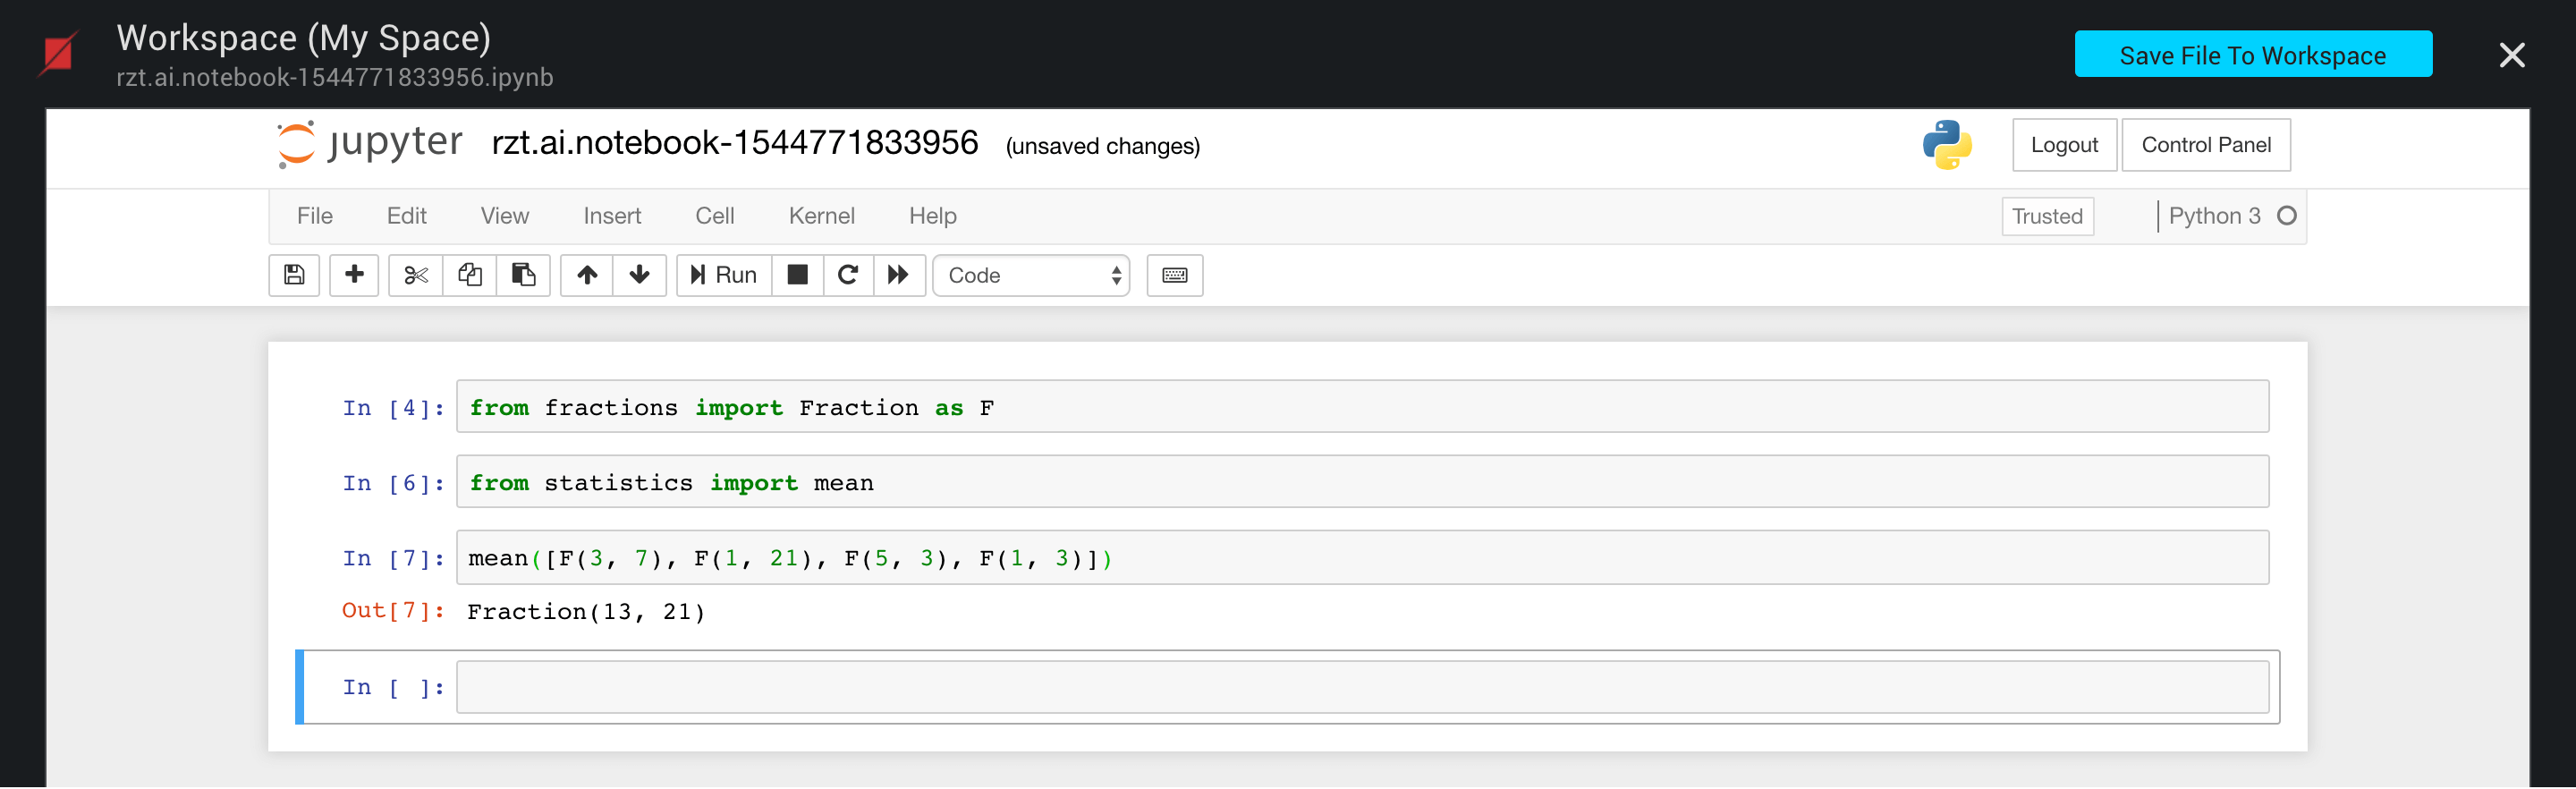Click the Out[7]: prompt
The width and height of the screenshot is (2576, 789).
tap(393, 610)
